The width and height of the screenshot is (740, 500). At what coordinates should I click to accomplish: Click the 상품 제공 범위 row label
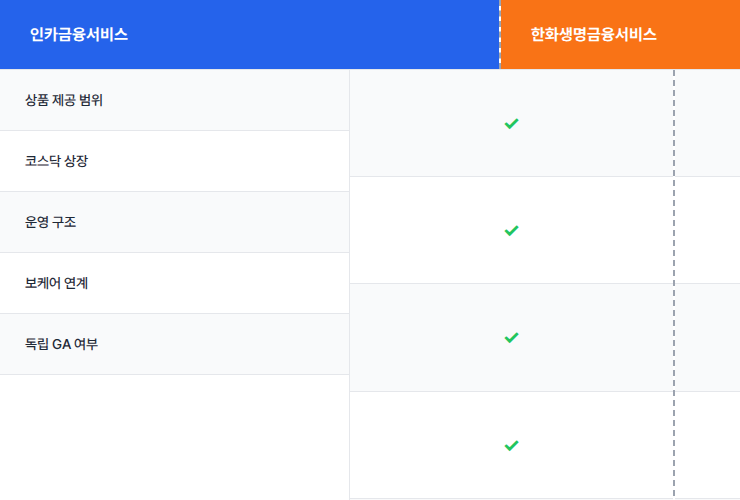(x=64, y=100)
